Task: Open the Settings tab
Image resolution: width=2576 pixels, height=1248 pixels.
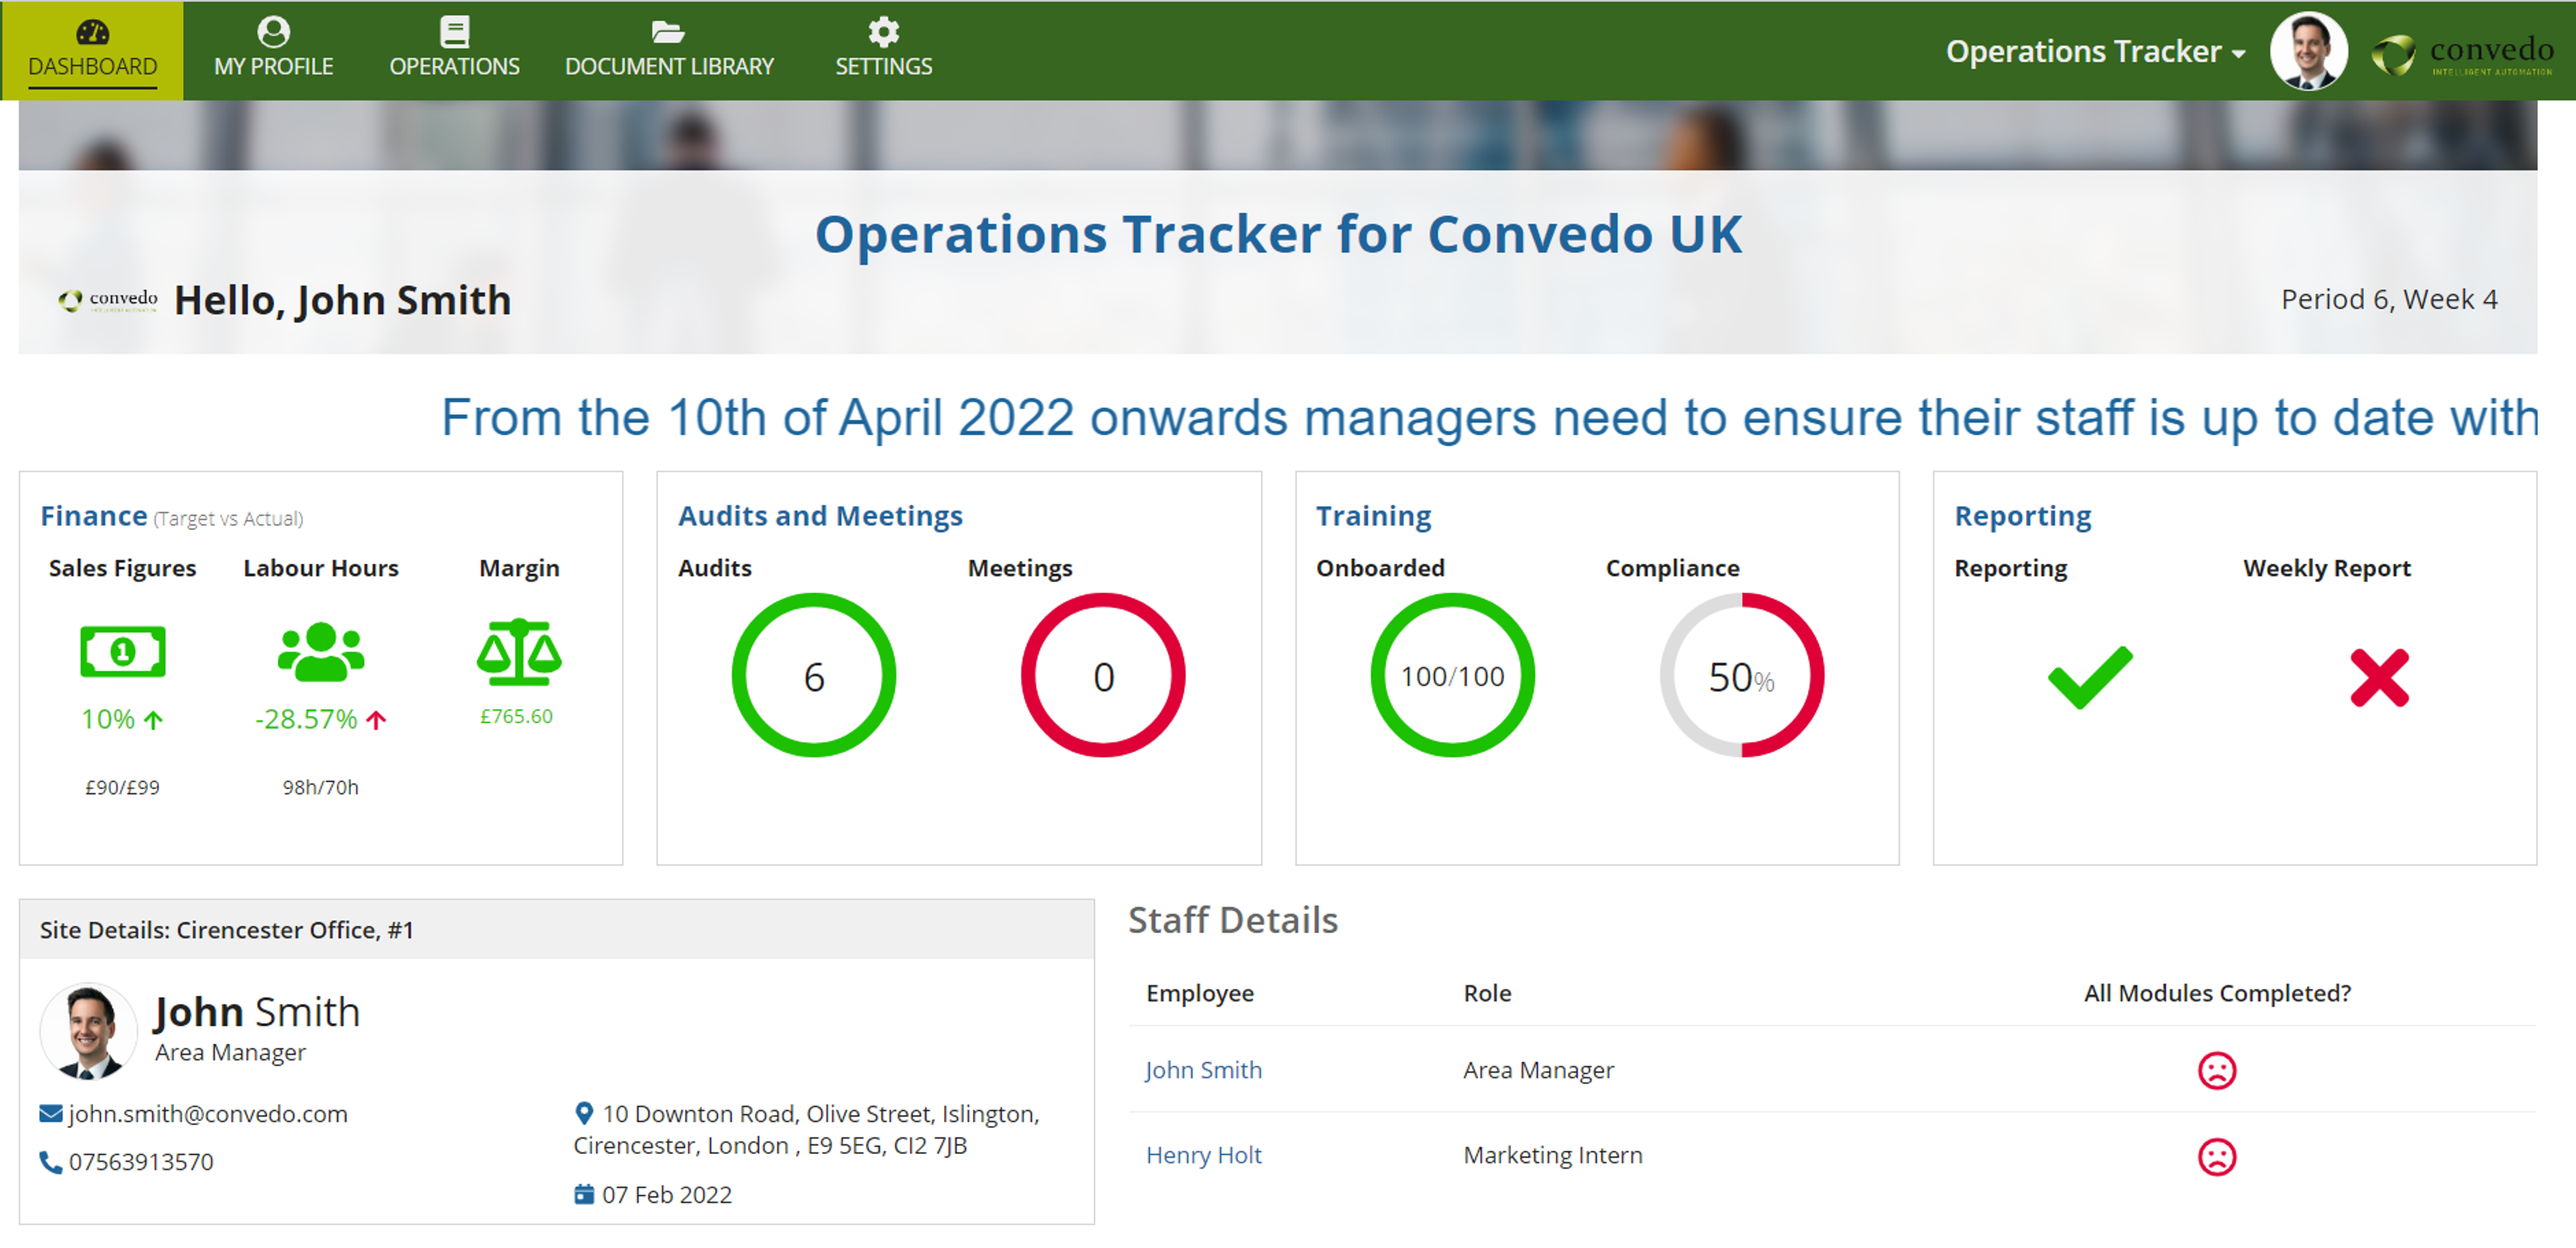Action: click(x=883, y=50)
